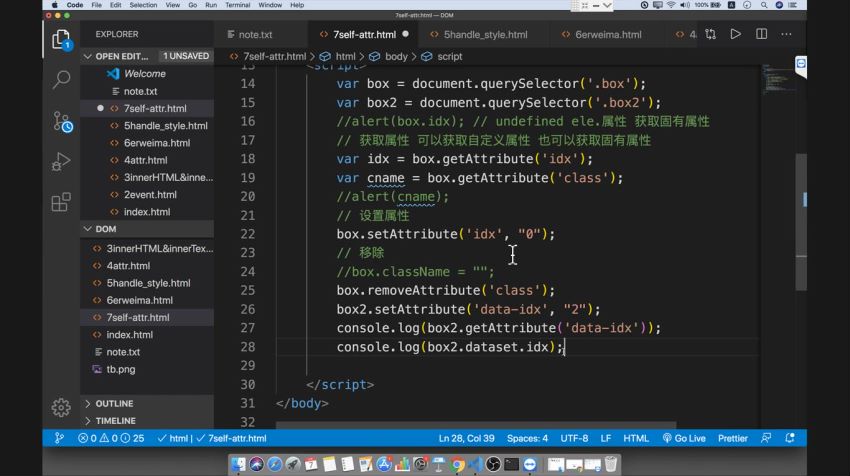Switch to the 6erweima.html tab
850x476 pixels.
coord(608,34)
